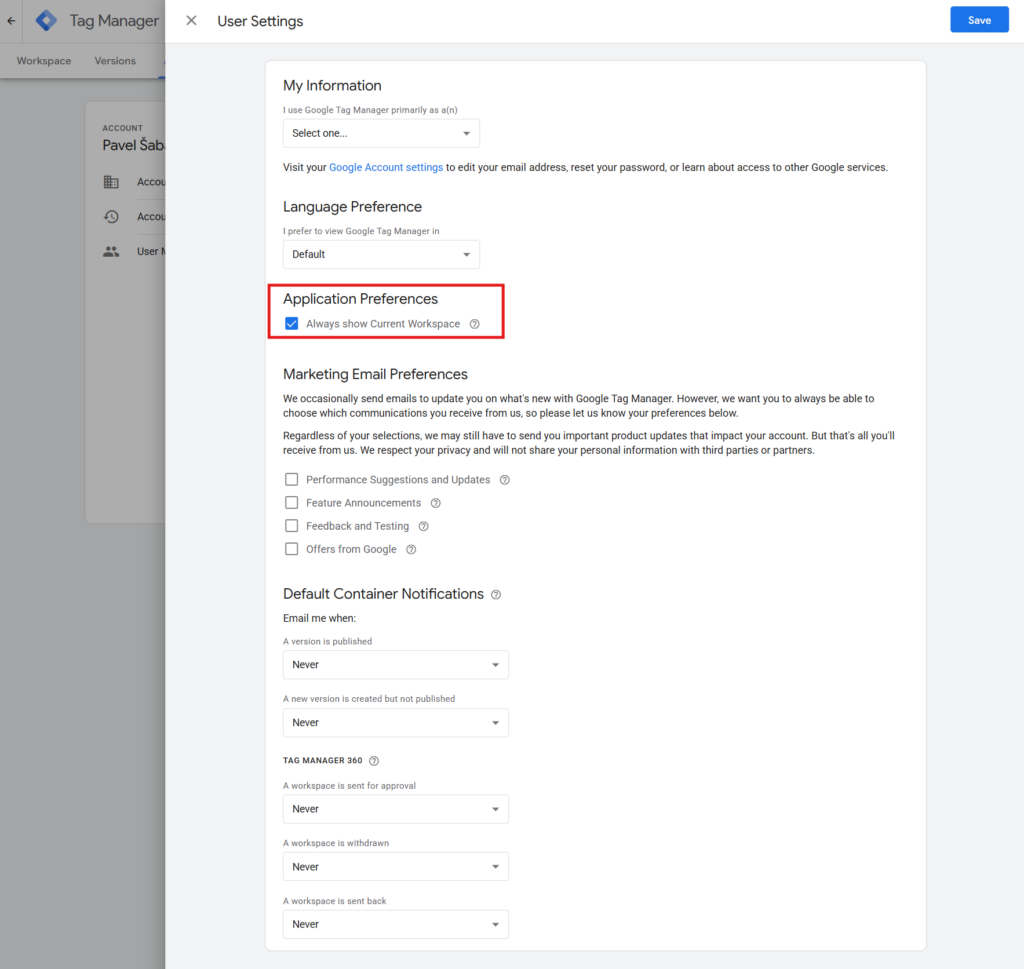Open help icon for Offers from Google
This screenshot has height=969, width=1024.
tap(411, 549)
